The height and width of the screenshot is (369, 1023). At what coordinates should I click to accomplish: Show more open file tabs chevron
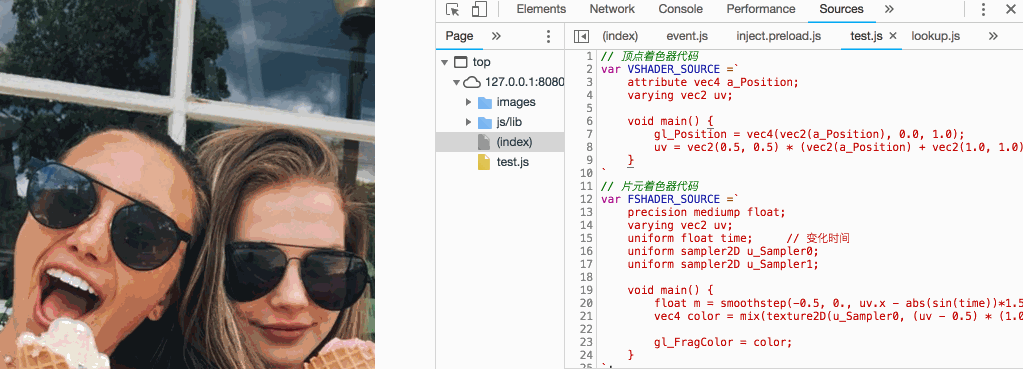coord(993,36)
